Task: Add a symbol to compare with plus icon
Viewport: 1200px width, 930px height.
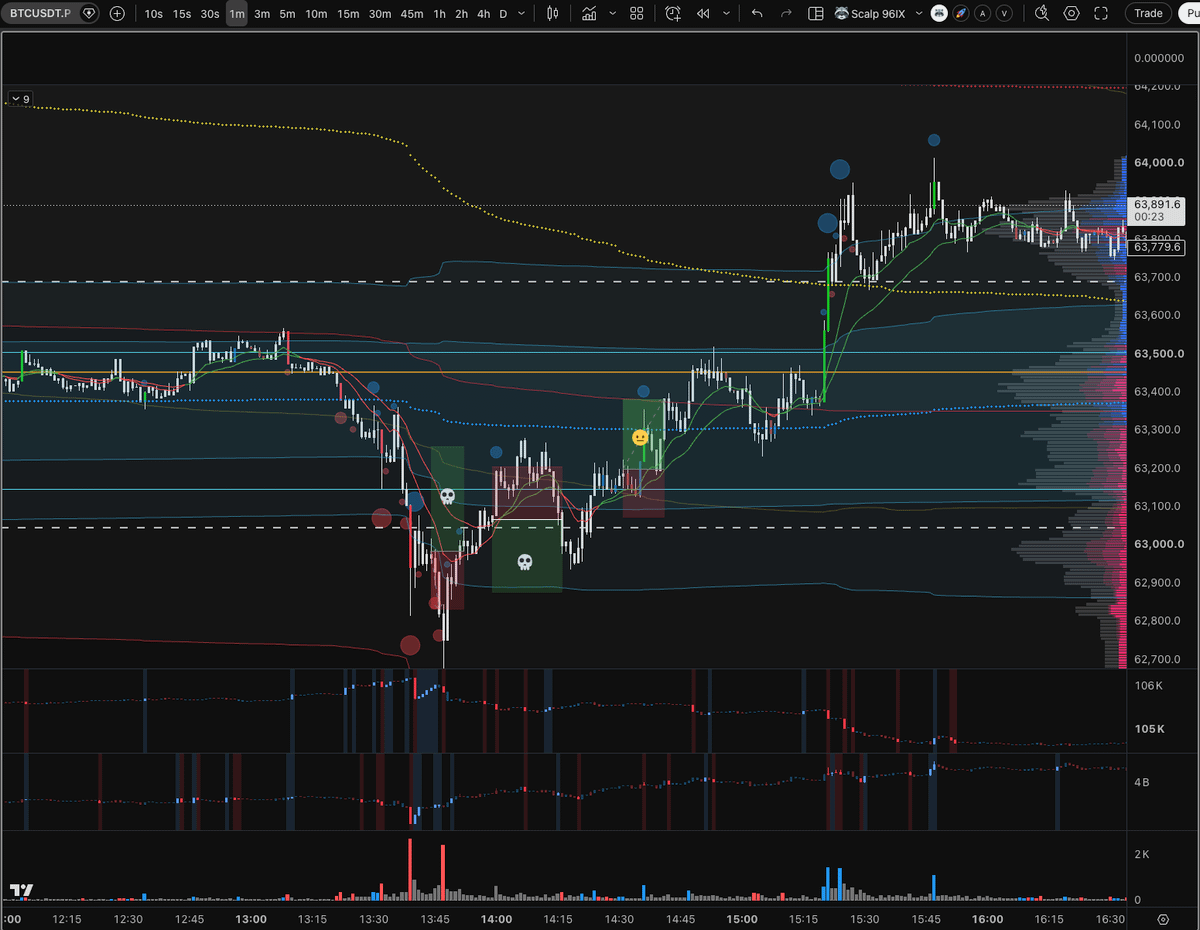Action: (x=117, y=13)
